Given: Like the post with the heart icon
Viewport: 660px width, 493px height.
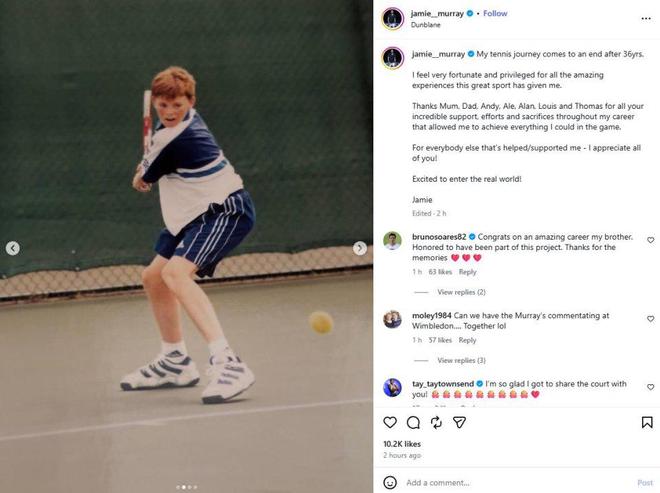Looking at the screenshot, I should pyautogui.click(x=390, y=423).
